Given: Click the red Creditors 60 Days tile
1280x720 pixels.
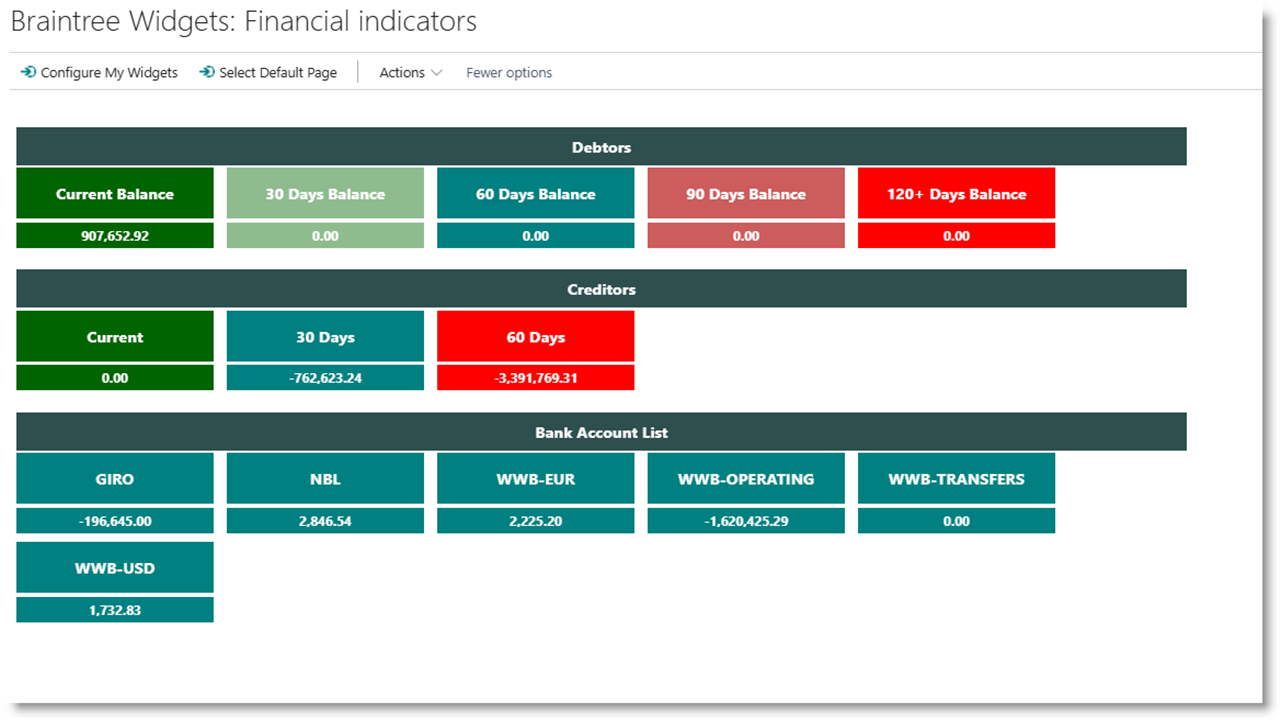Looking at the screenshot, I should coord(536,336).
